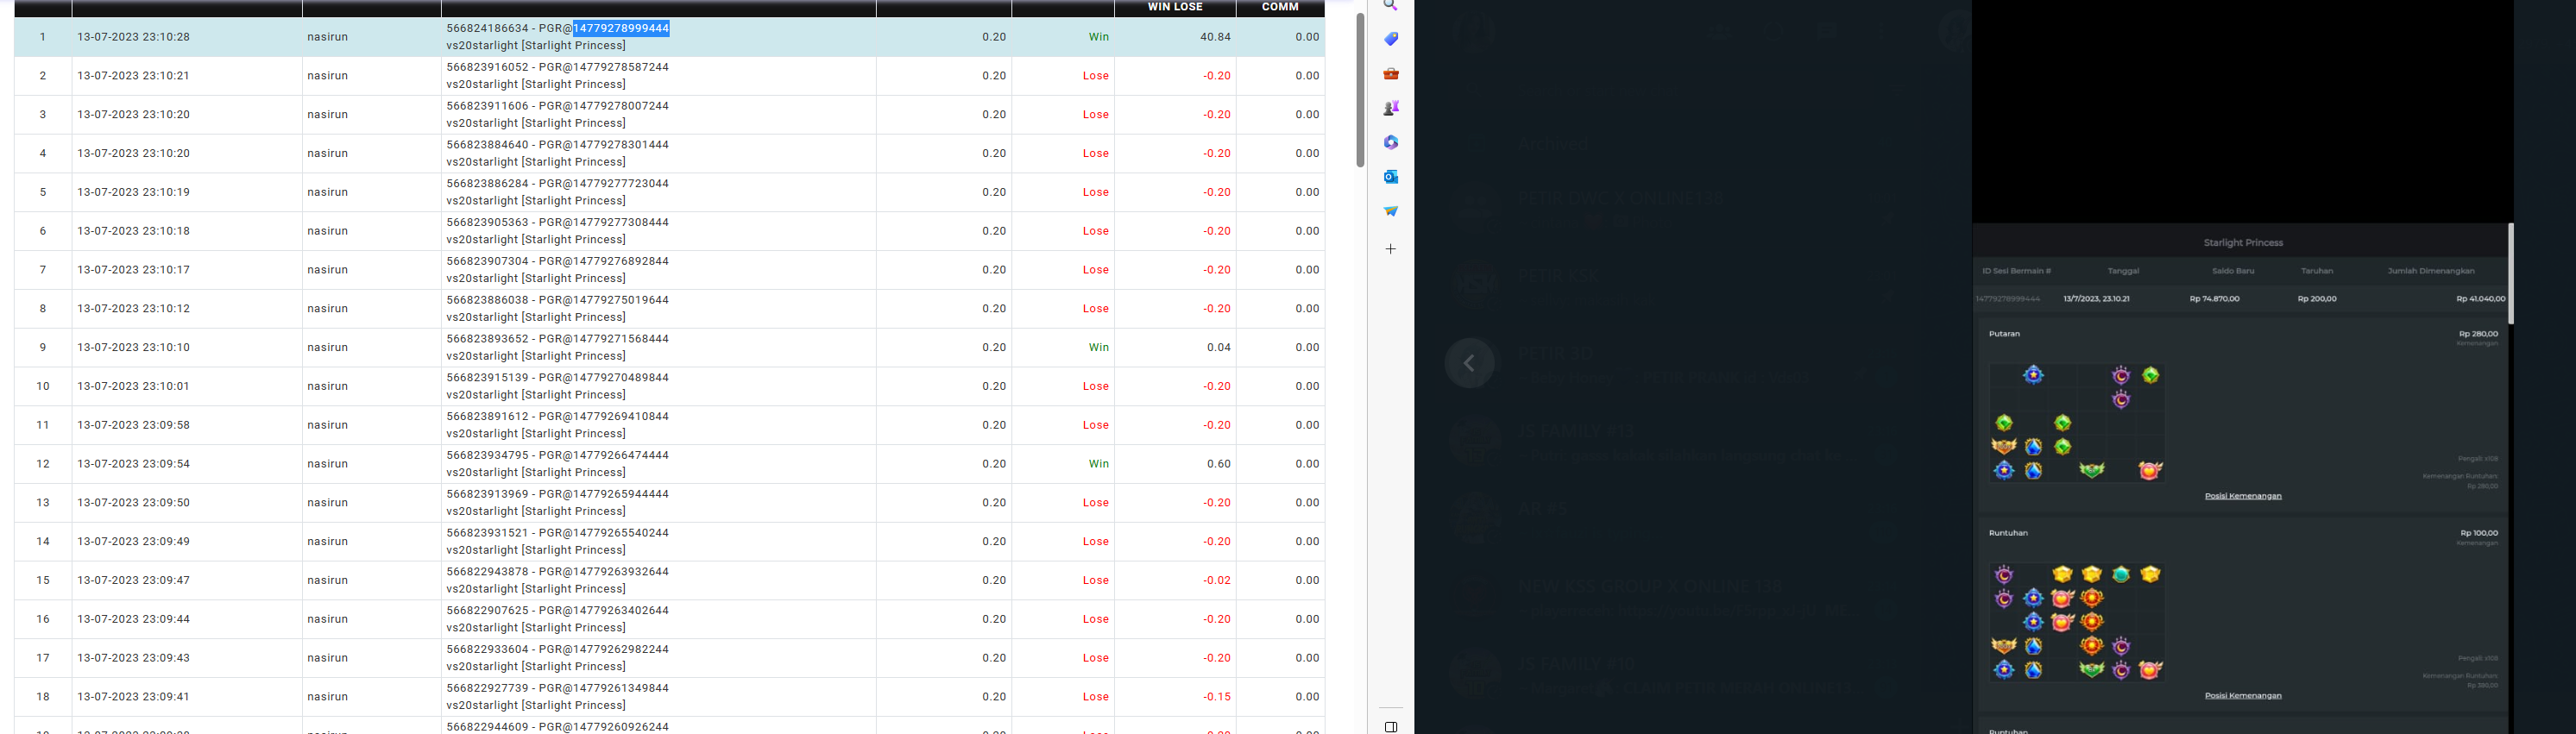The height and width of the screenshot is (734, 2576).
Task: Click the Rp 74.870,00 balance value
Action: [2214, 299]
